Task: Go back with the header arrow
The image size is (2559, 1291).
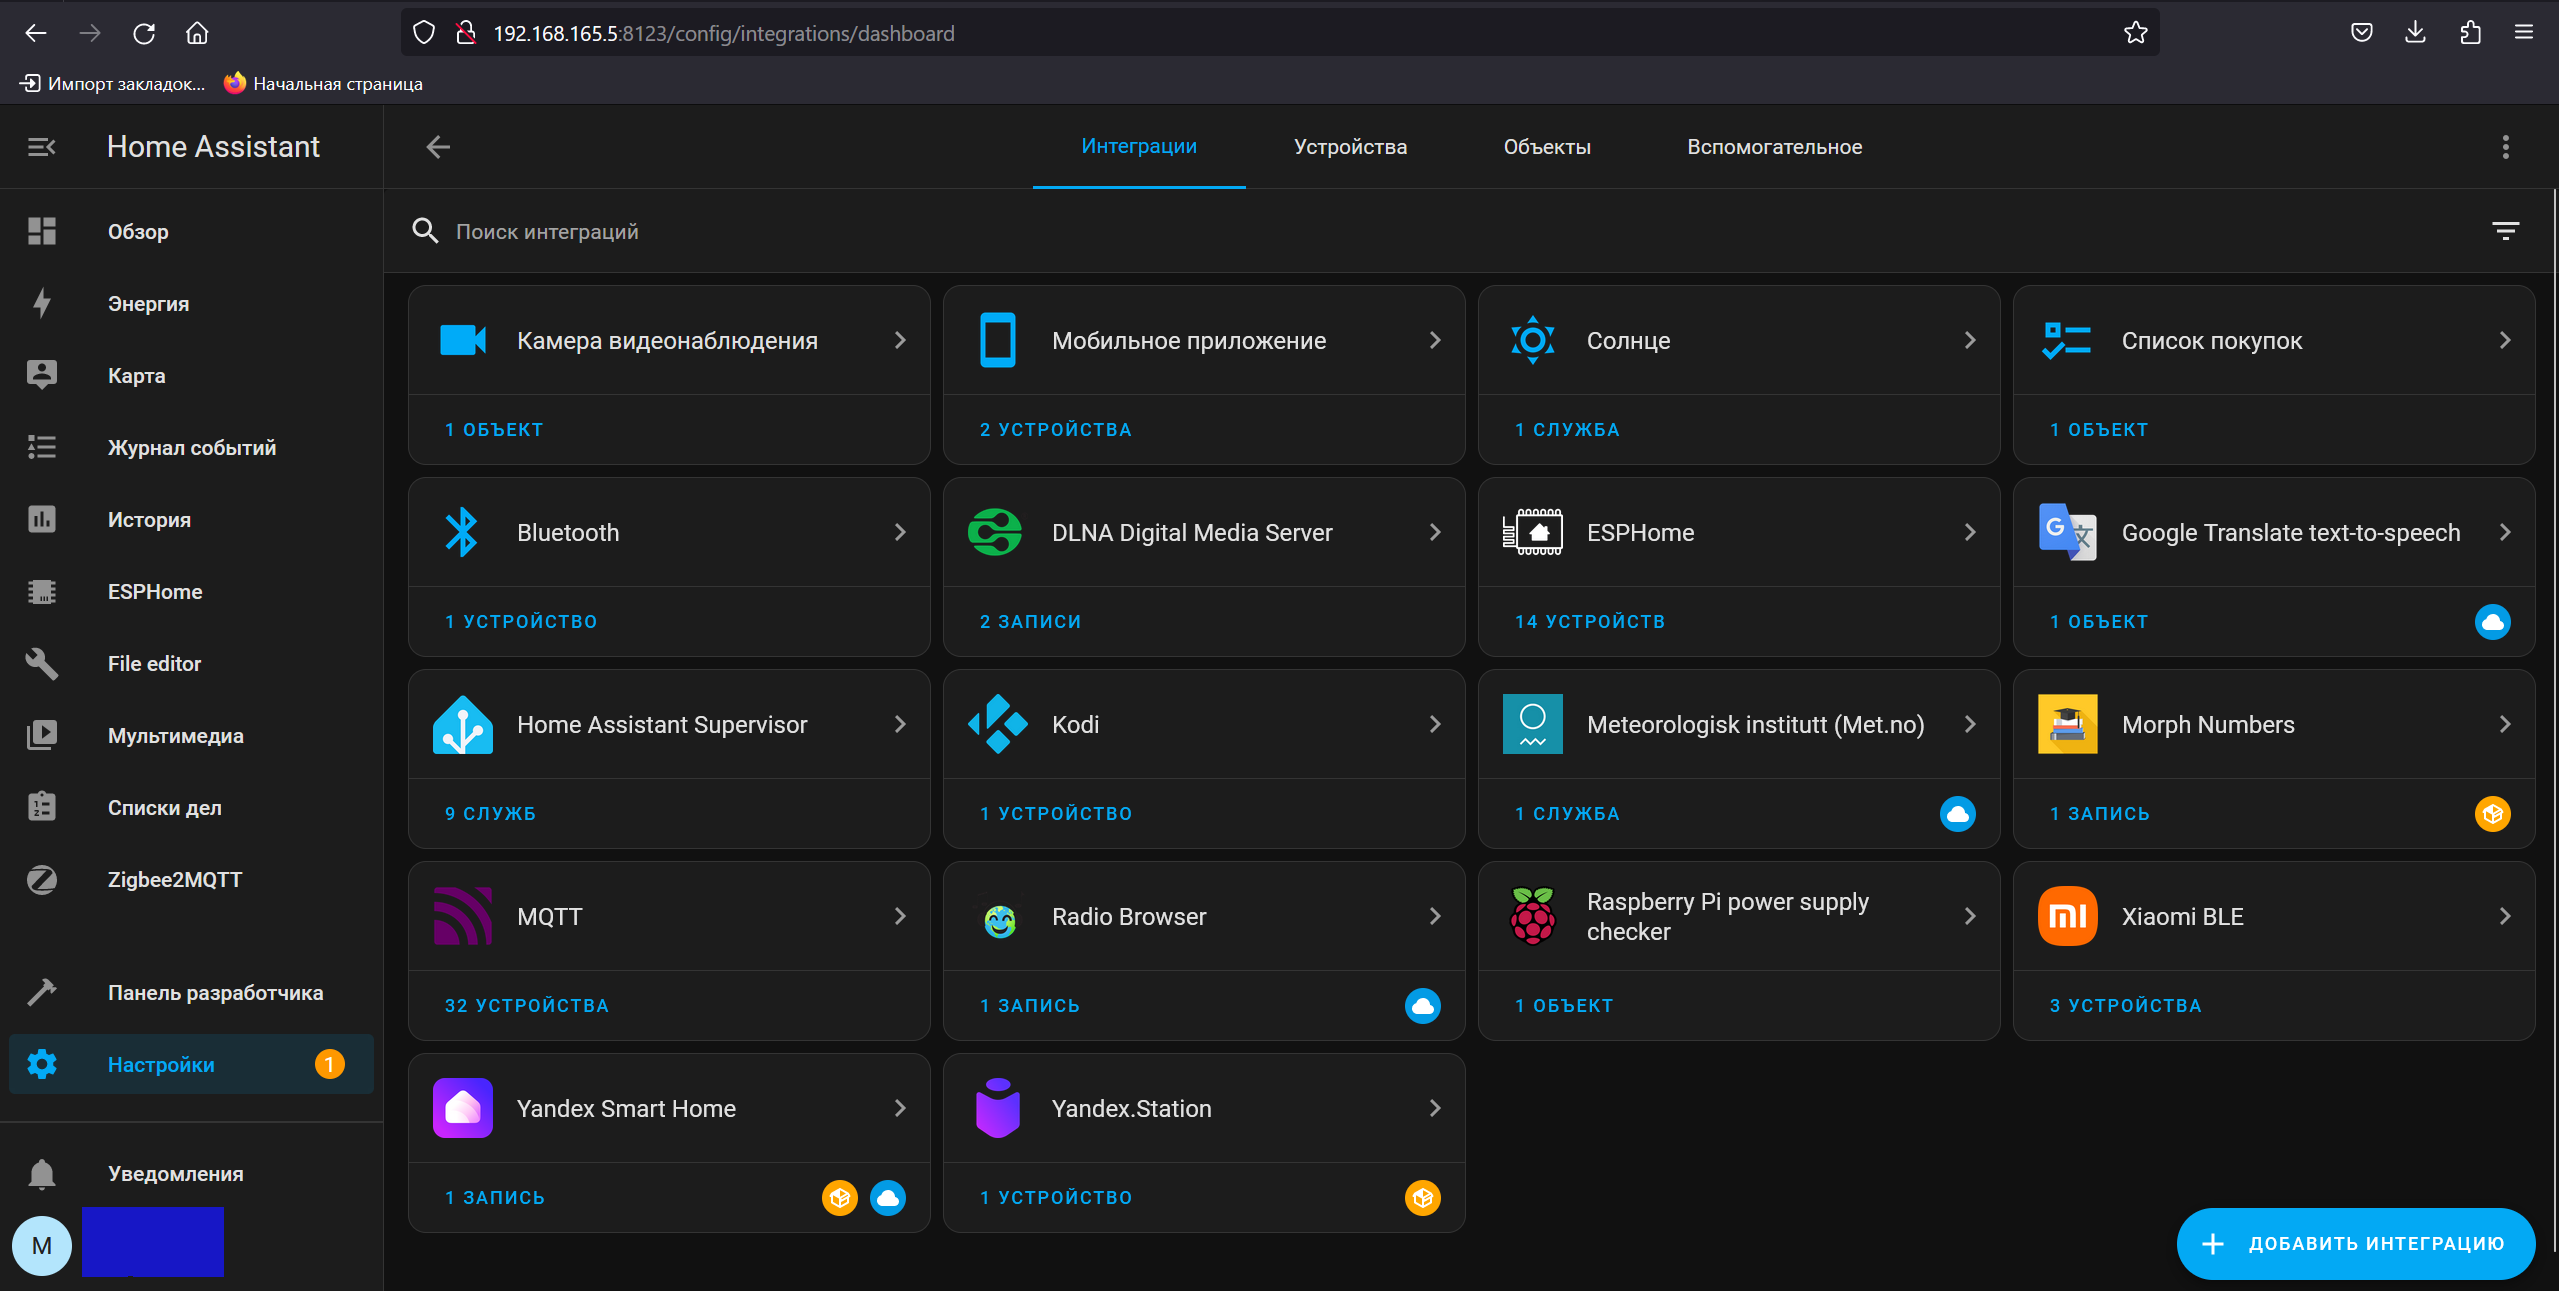Action: pos(438,147)
